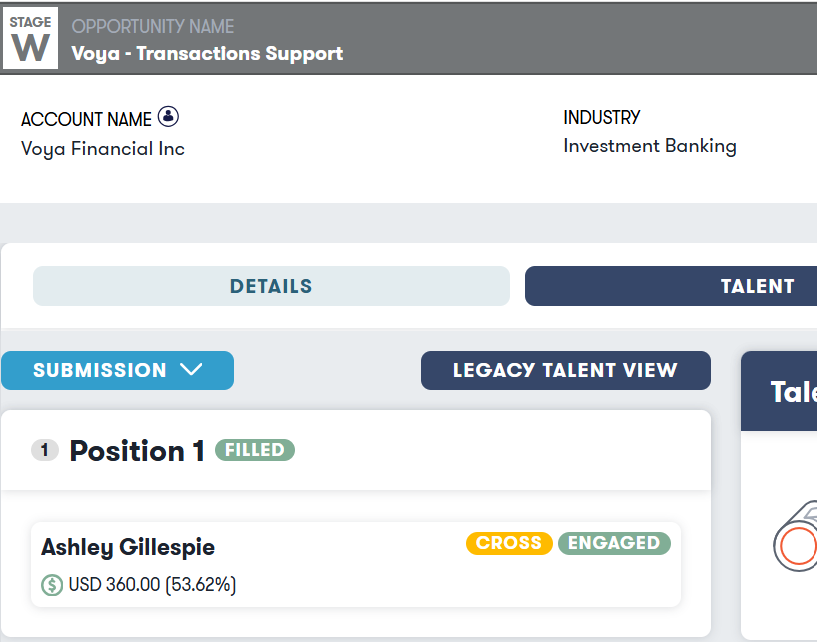
Task: Click the Filled status badge
Action: [x=255, y=450]
